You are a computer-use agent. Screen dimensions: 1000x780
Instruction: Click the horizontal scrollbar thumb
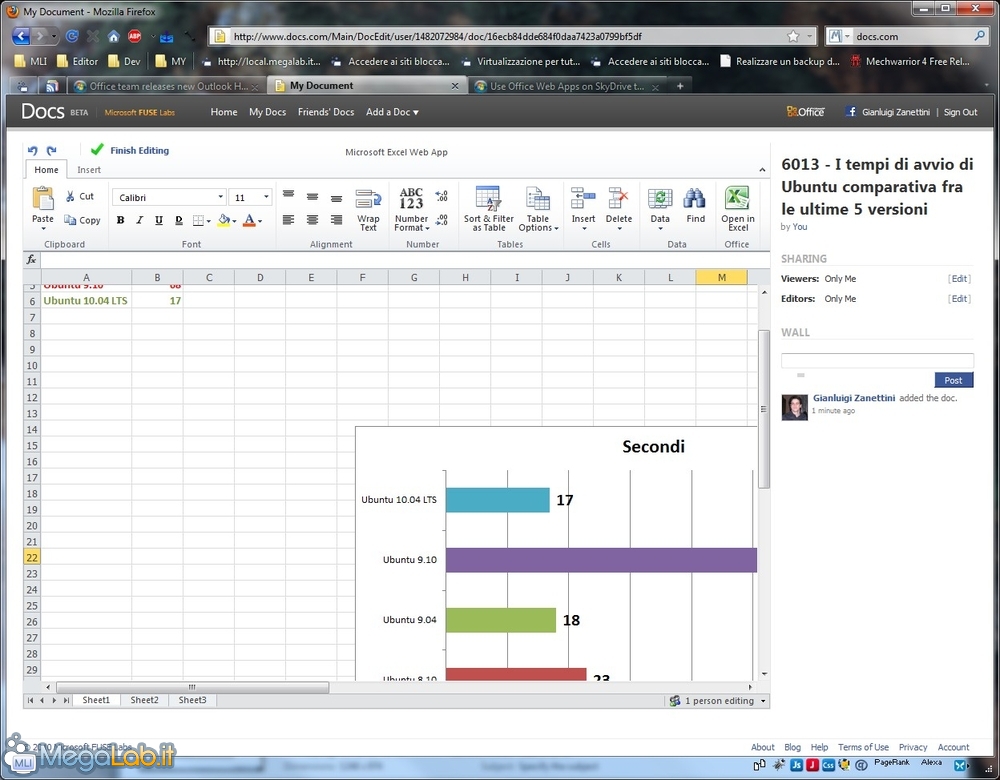[193, 687]
